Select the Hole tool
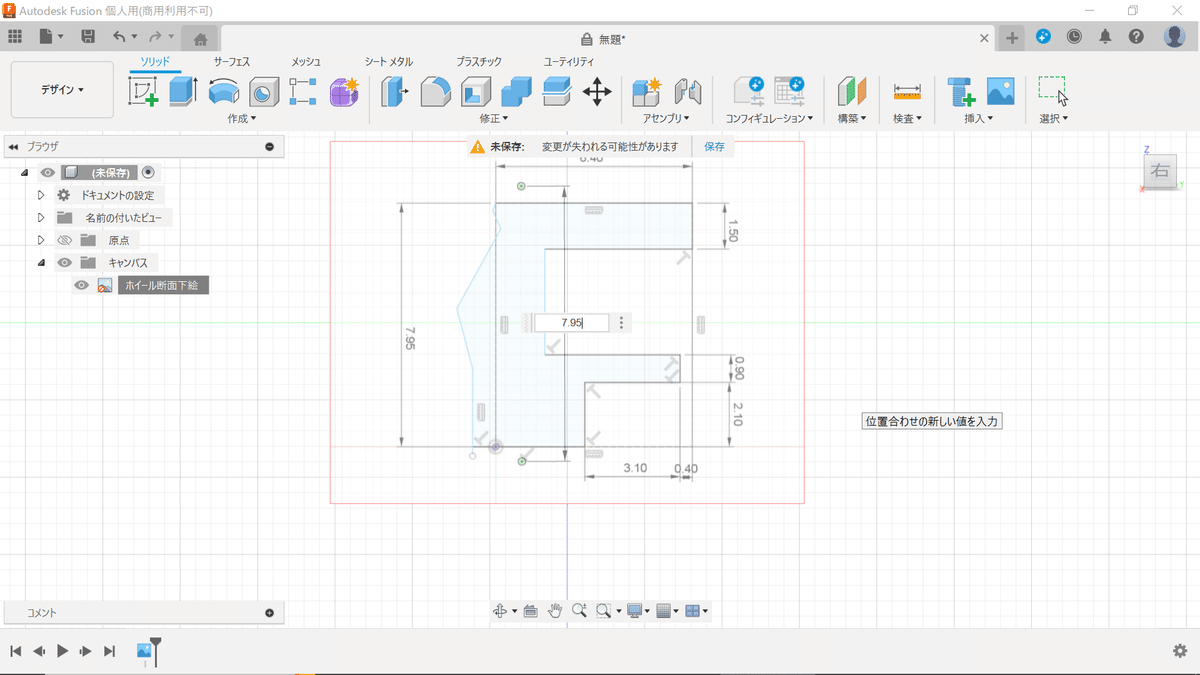The image size is (1200, 675). (263, 92)
